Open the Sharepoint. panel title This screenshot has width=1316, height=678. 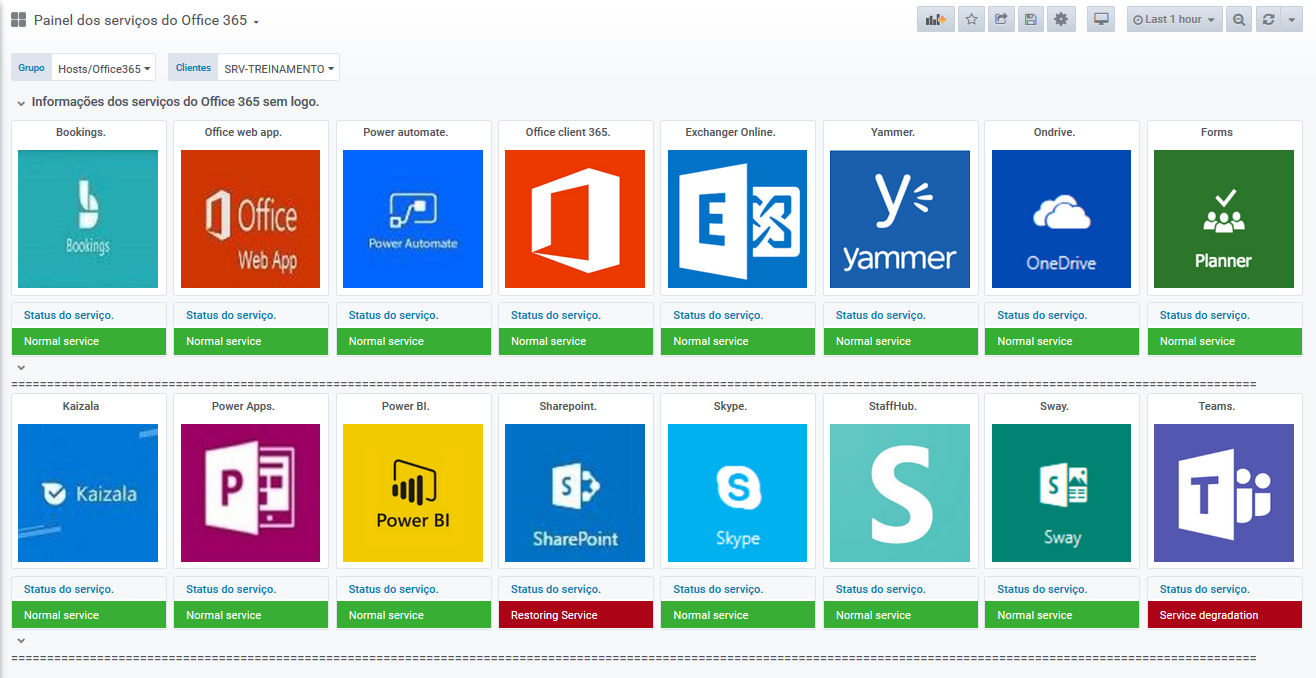pyautogui.click(x=568, y=406)
